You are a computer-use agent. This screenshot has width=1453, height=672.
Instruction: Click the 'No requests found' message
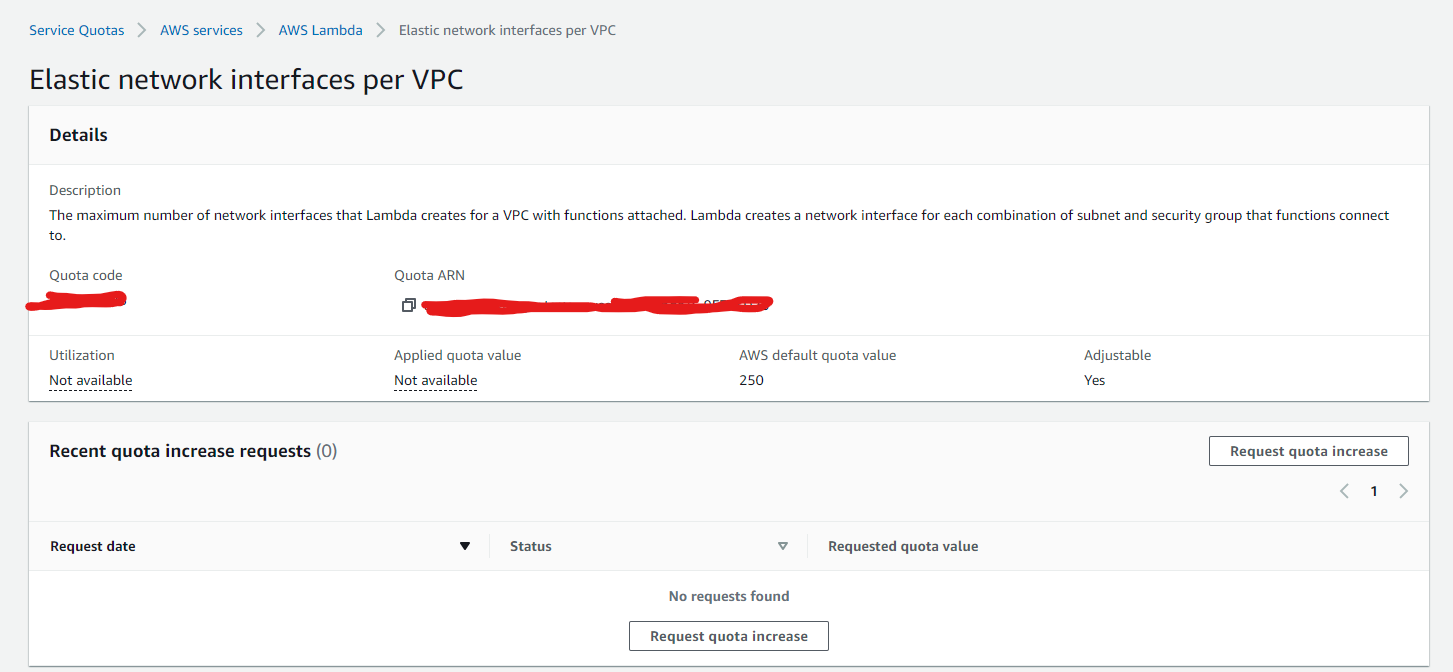click(729, 596)
